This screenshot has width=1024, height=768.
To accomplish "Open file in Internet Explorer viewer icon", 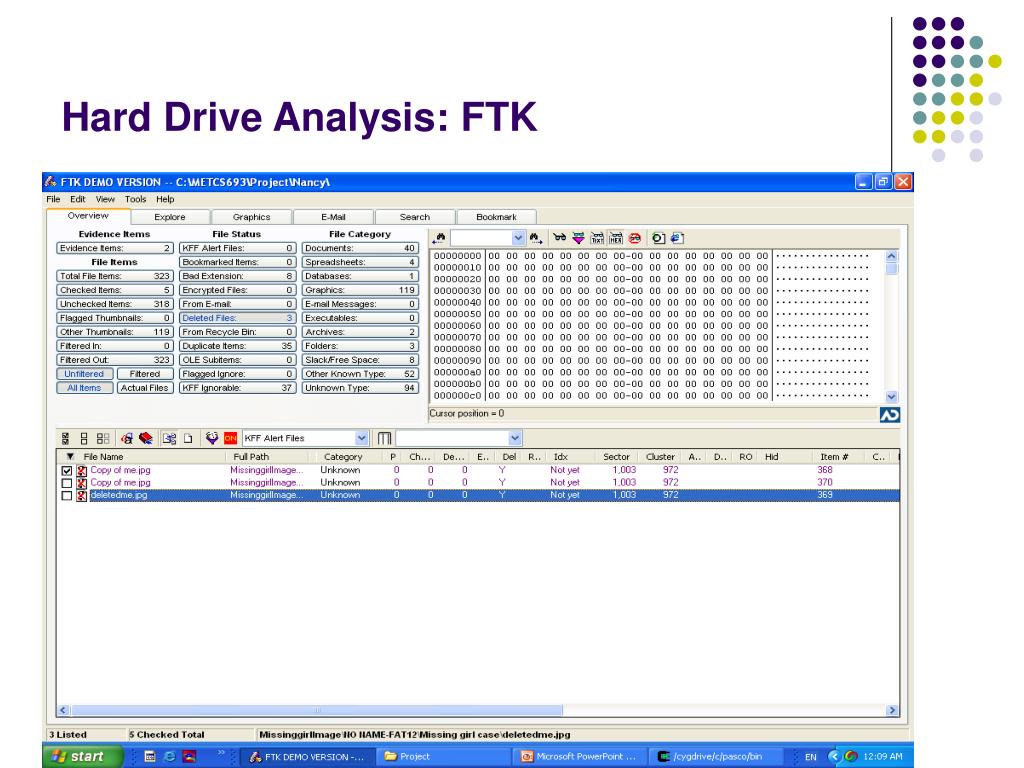I will (677, 238).
